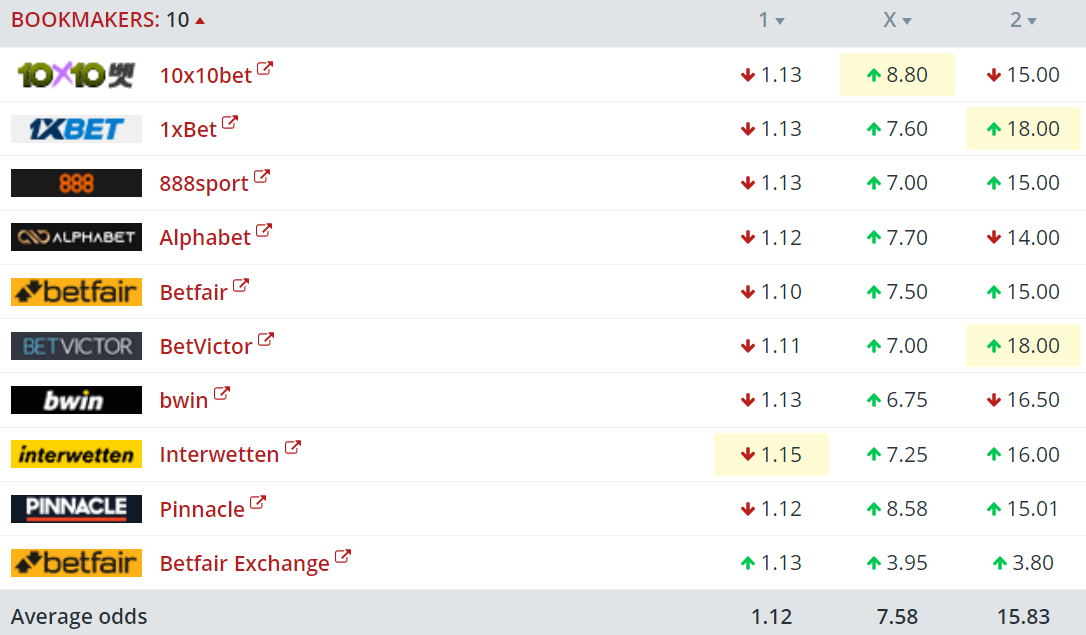Select 18.00 away odds at 1xBet
The image size is (1086, 635).
pyautogui.click(x=1023, y=129)
